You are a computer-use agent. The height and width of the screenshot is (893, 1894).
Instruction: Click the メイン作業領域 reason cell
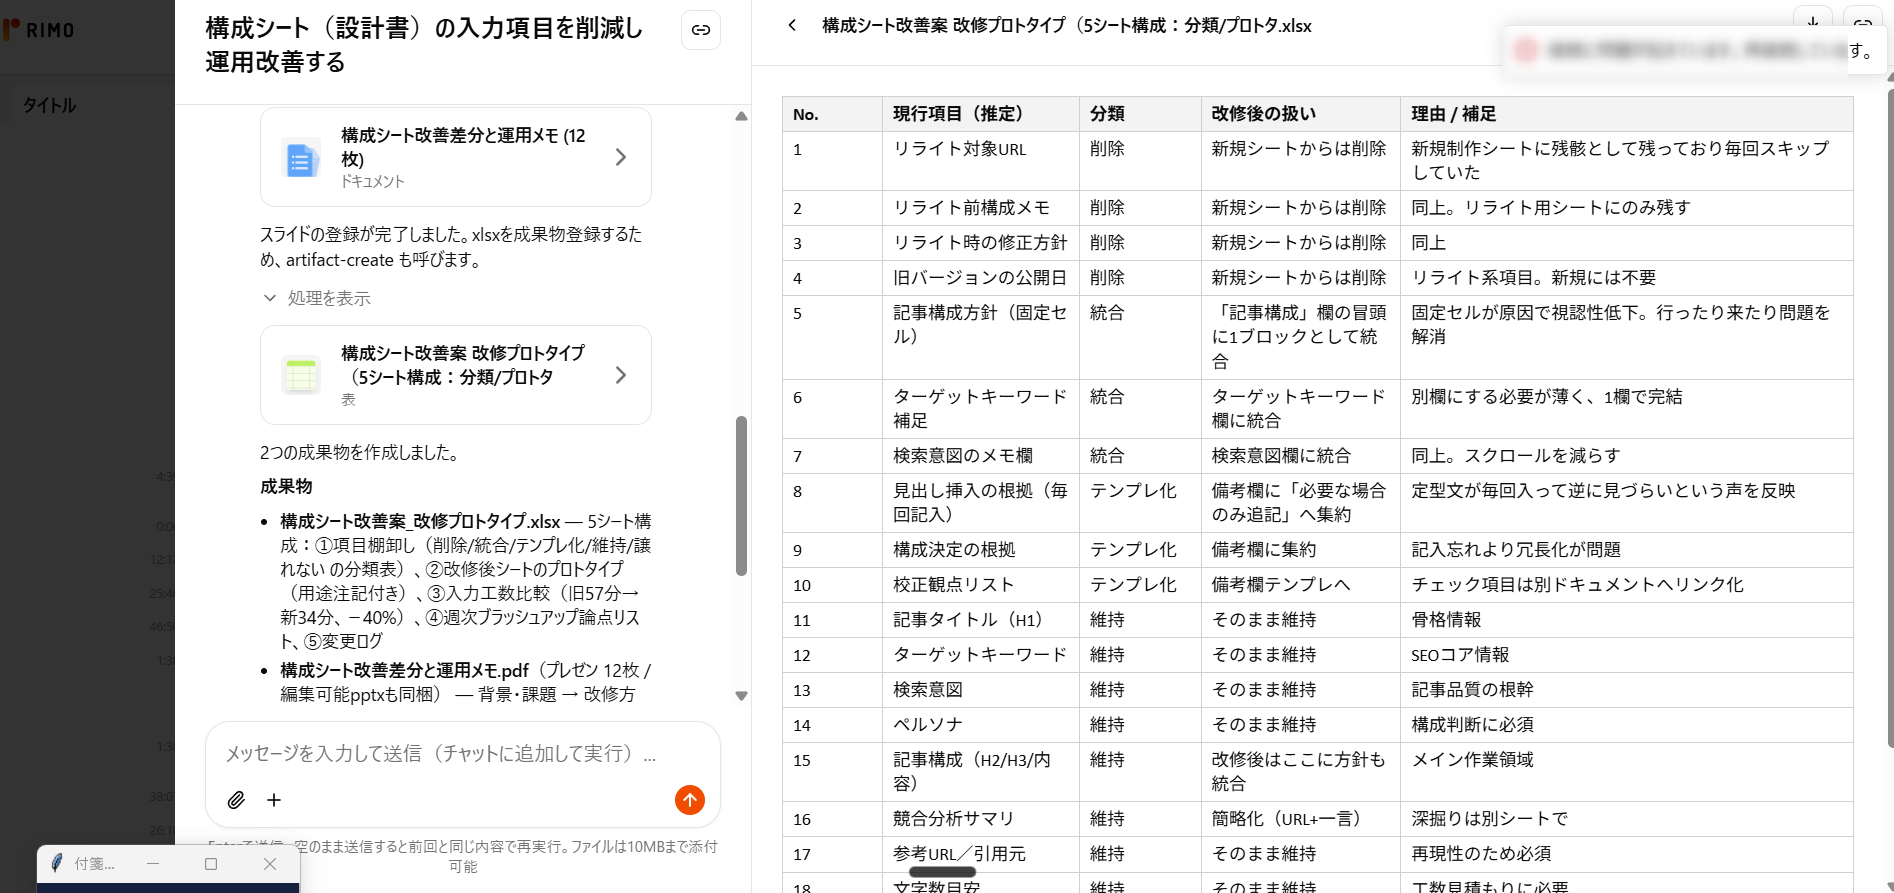click(x=1626, y=772)
